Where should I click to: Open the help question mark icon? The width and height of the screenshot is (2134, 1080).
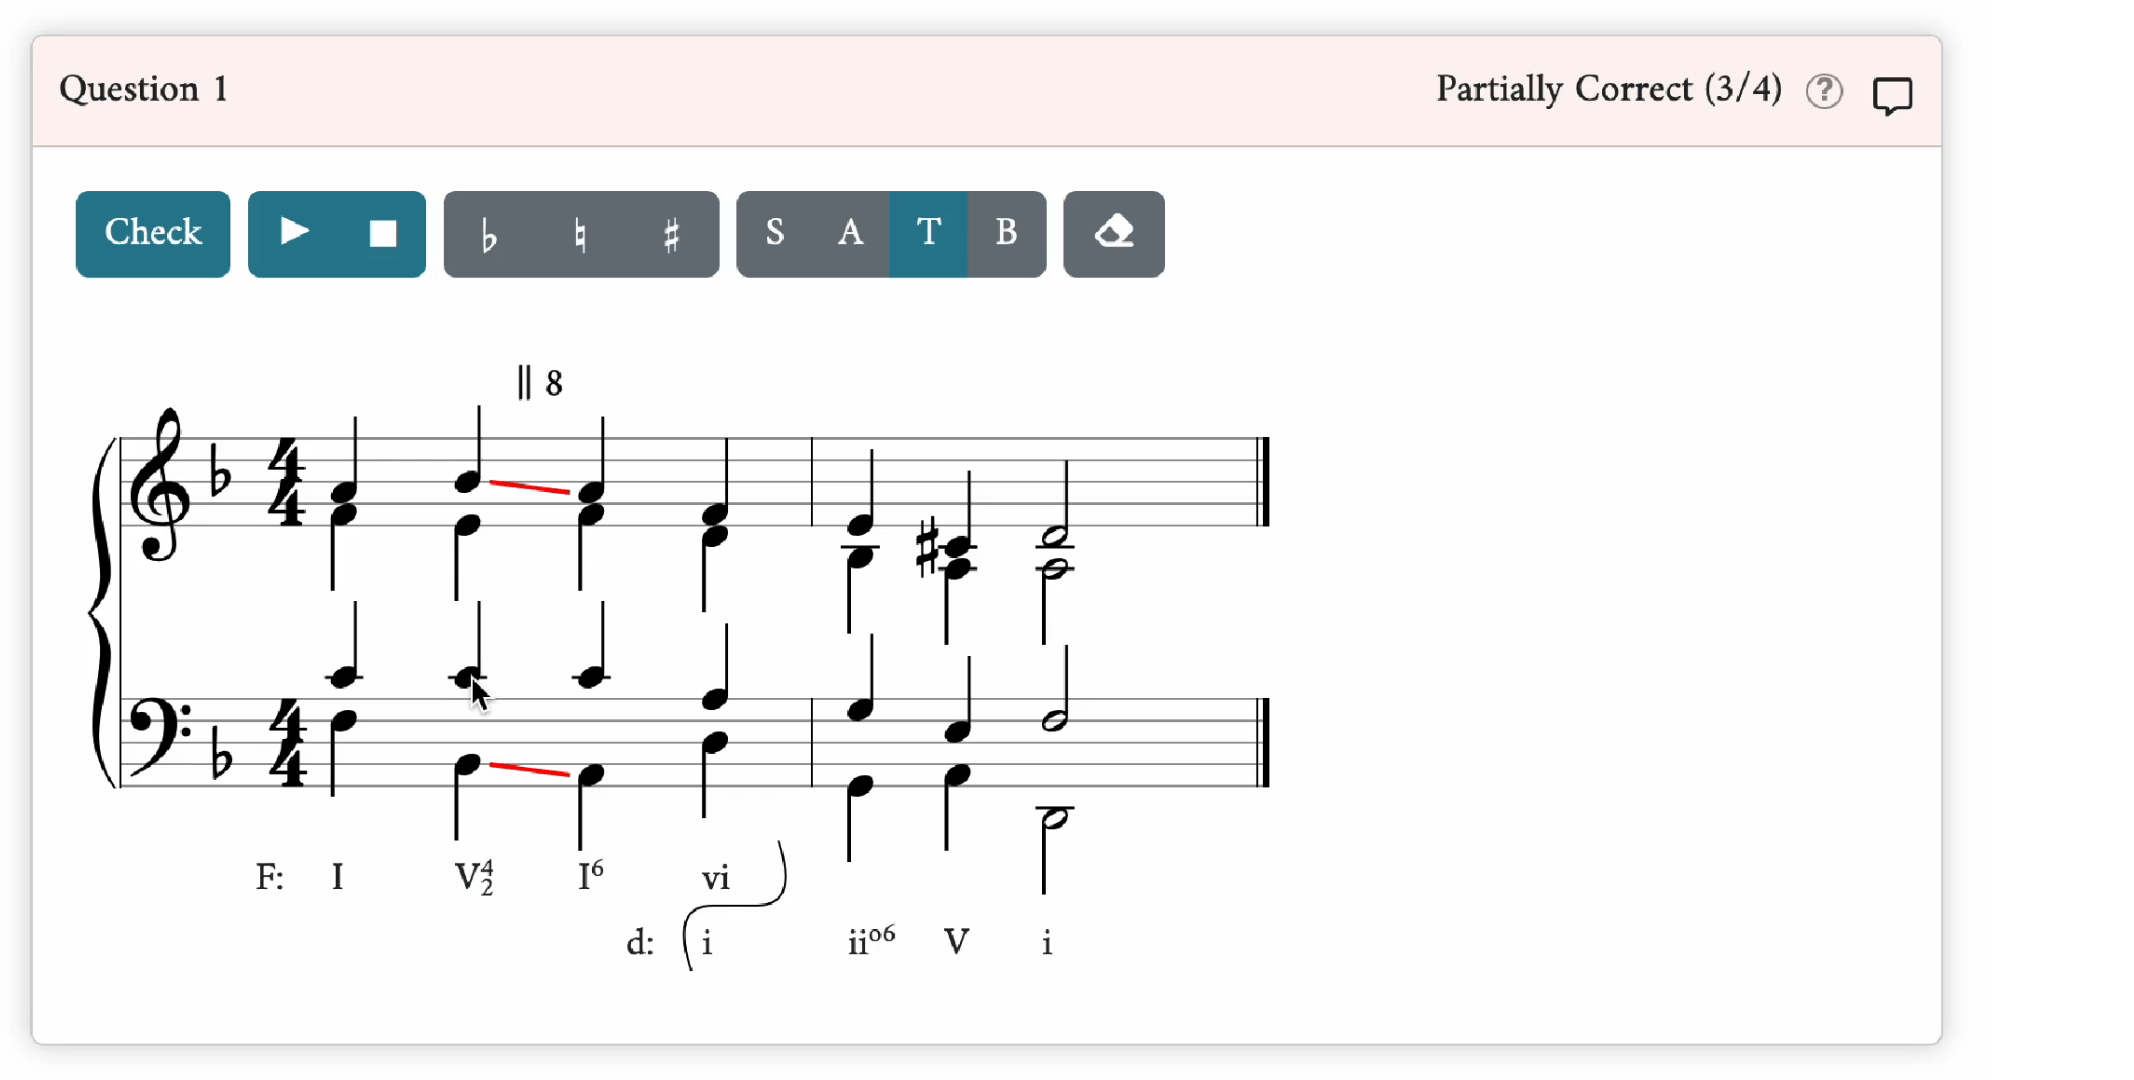pyautogui.click(x=1824, y=92)
